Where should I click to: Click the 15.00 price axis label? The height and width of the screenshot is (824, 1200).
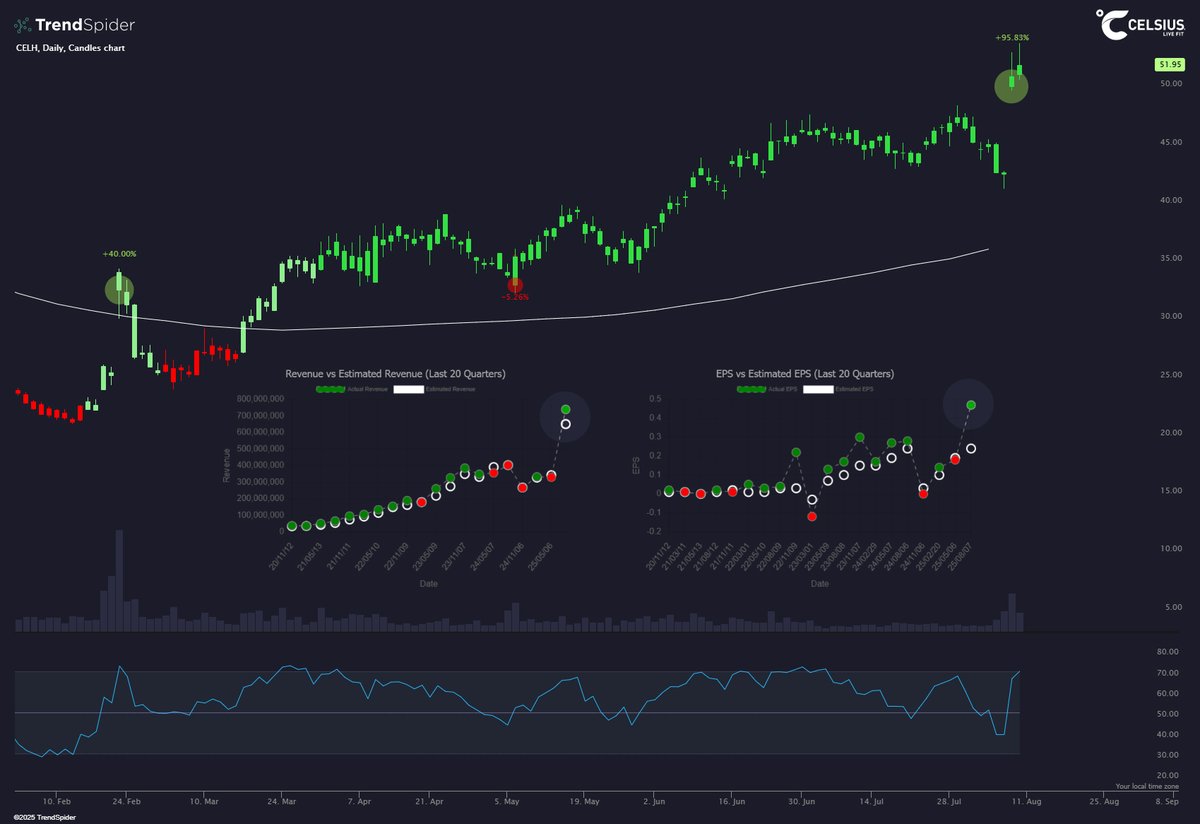tap(1170, 490)
